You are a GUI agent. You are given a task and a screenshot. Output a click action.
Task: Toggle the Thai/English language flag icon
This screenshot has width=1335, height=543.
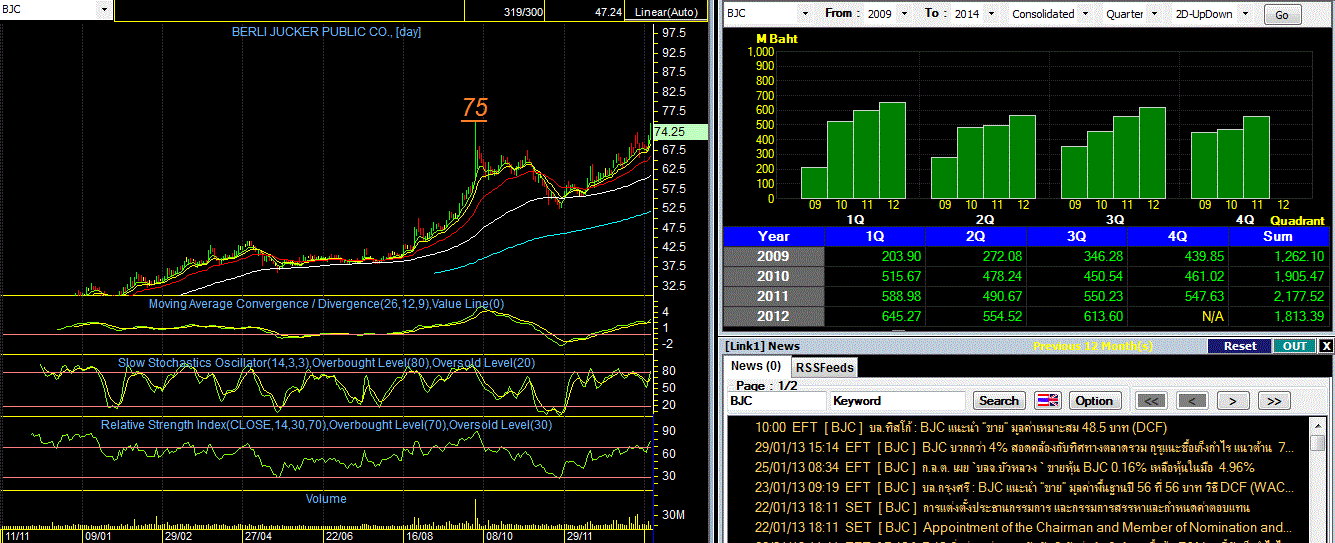(1047, 401)
